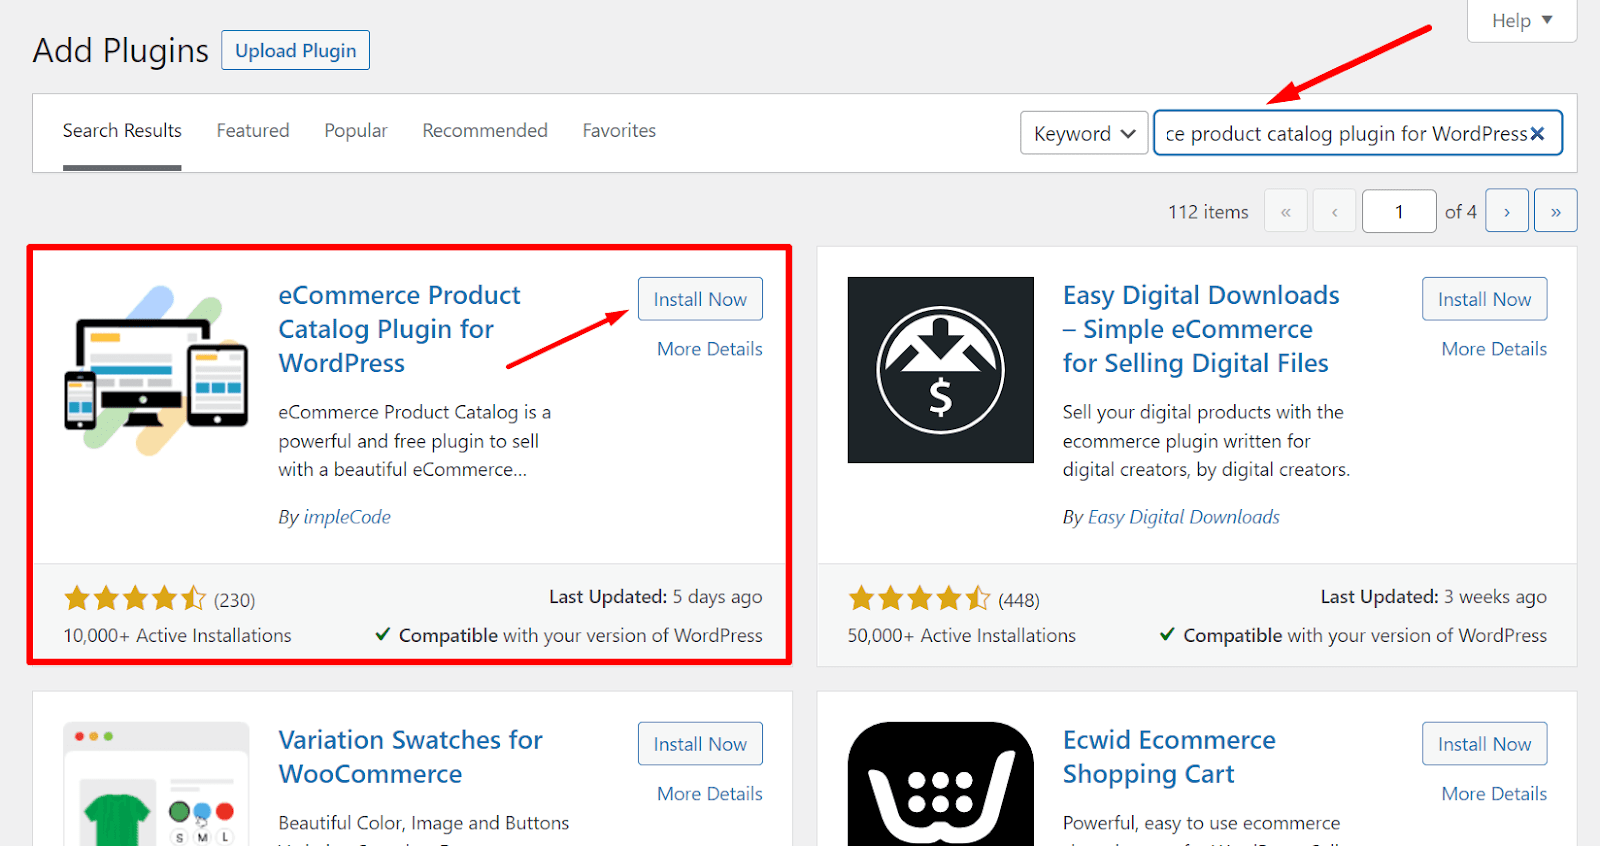1600x846 pixels.
Task: Jump to last page of results
Action: pos(1555,211)
